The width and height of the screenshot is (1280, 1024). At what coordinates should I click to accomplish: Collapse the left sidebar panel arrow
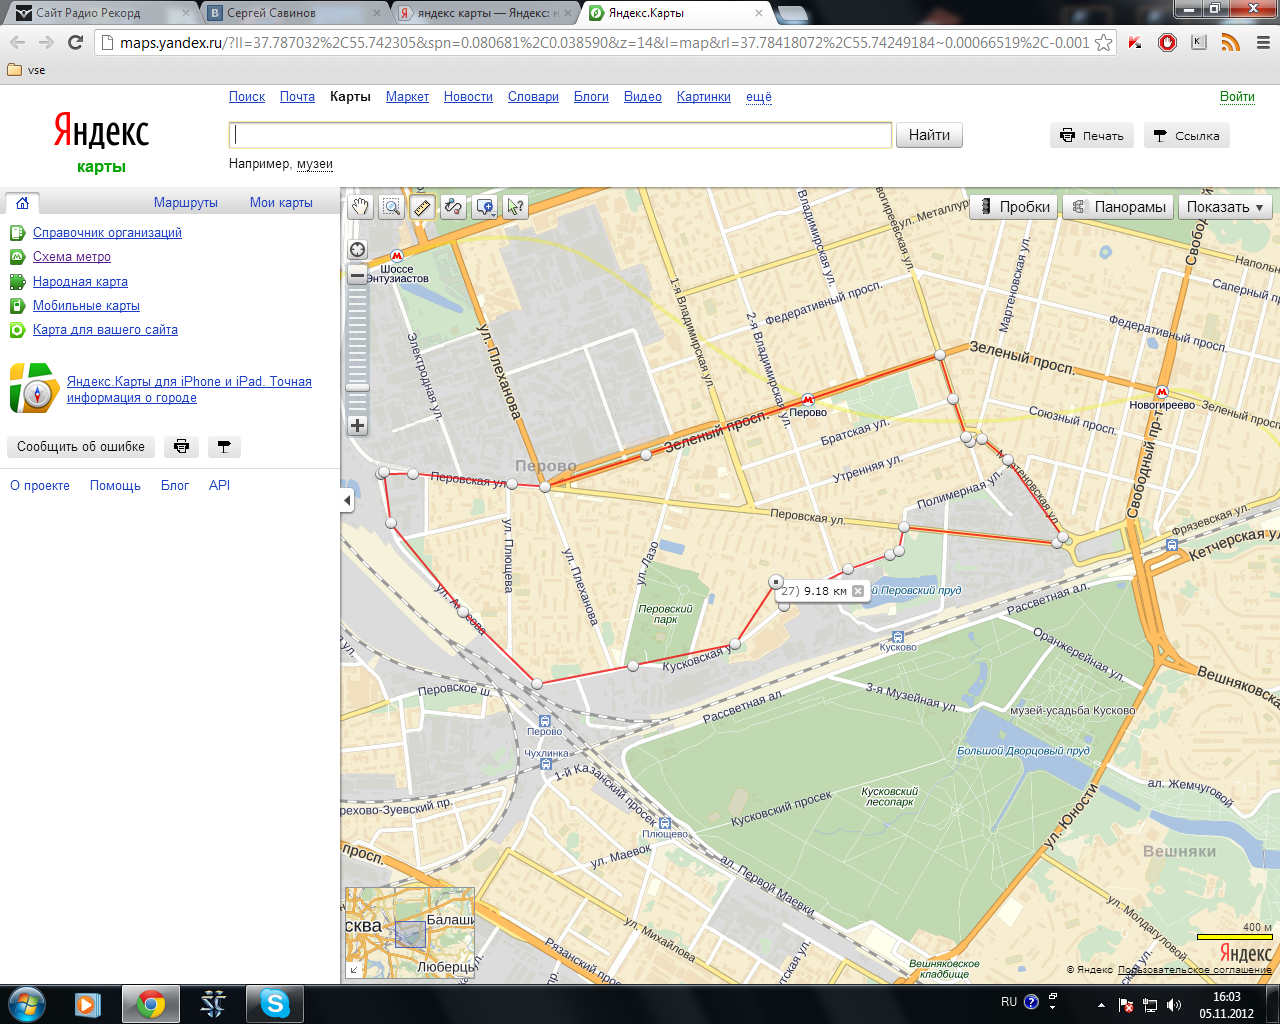(347, 500)
